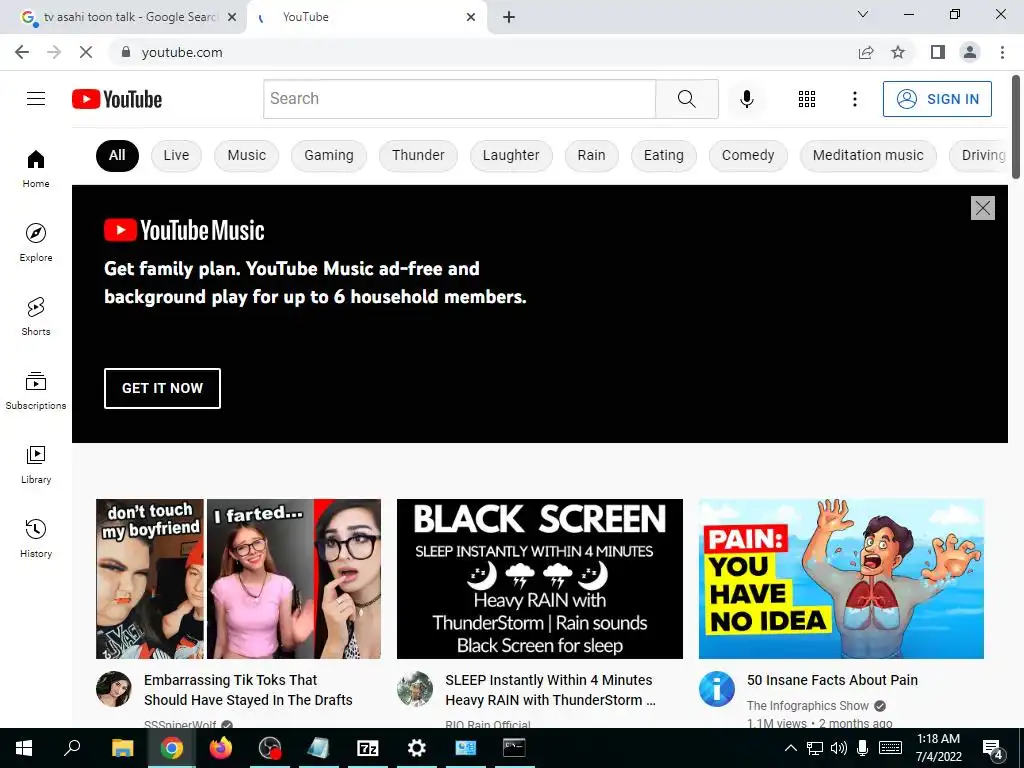Click the SIGN IN button
This screenshot has width=1024, height=768.
pos(937,99)
